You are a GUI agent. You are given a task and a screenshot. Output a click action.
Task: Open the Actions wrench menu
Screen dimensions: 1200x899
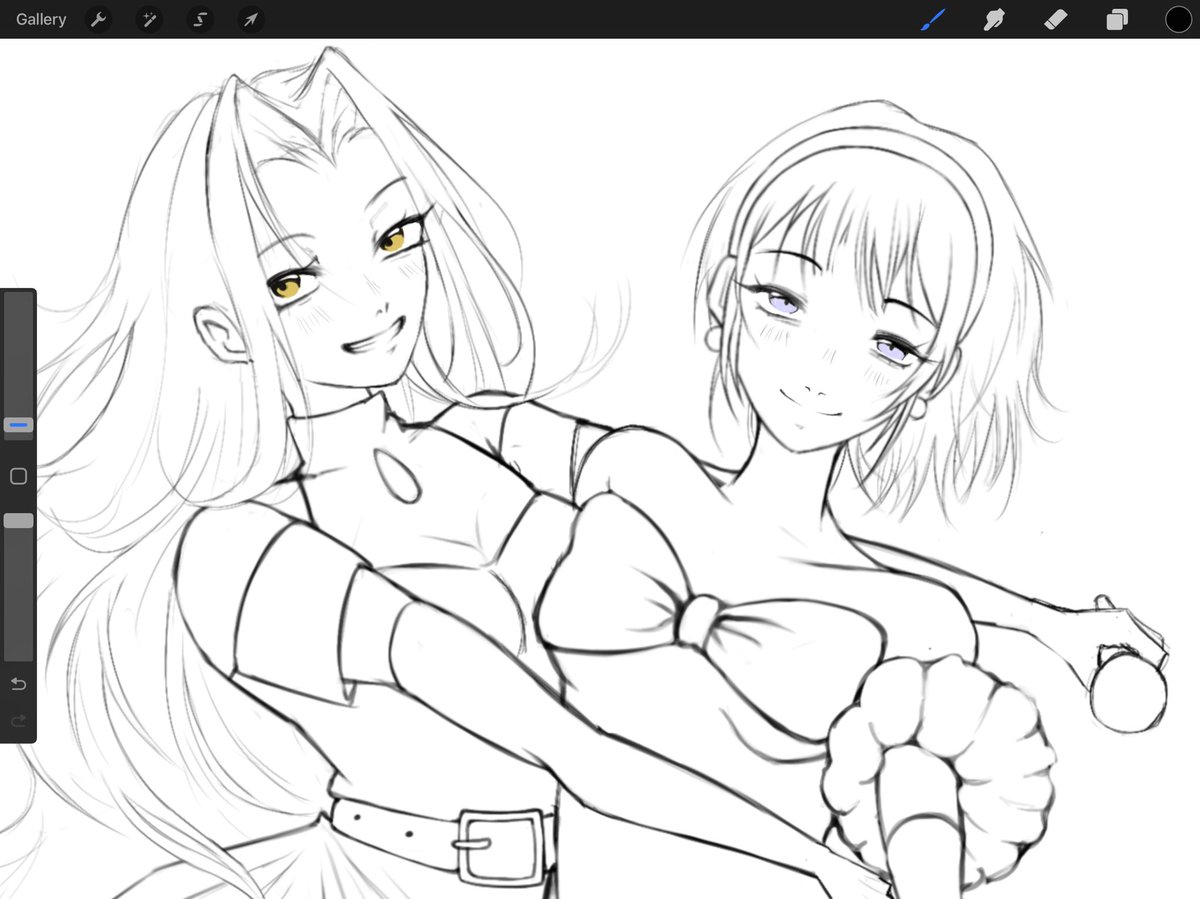[98, 19]
